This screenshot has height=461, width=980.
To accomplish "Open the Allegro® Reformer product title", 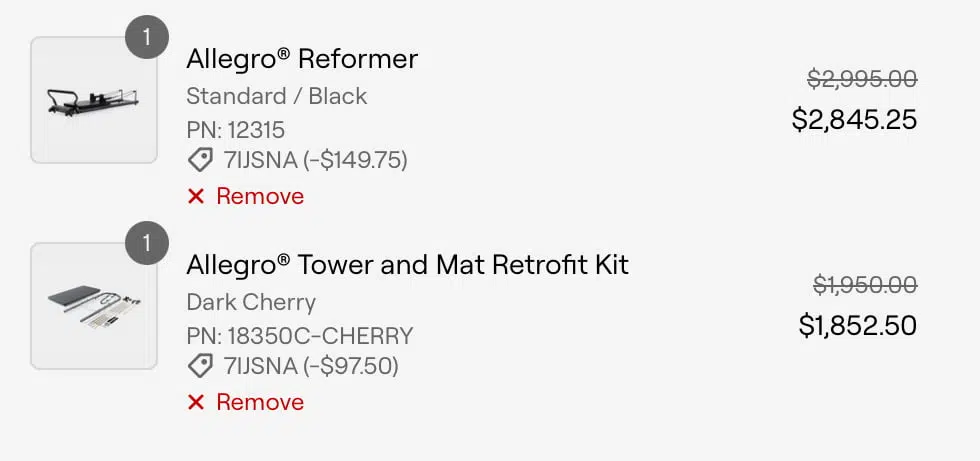I will 302,59.
